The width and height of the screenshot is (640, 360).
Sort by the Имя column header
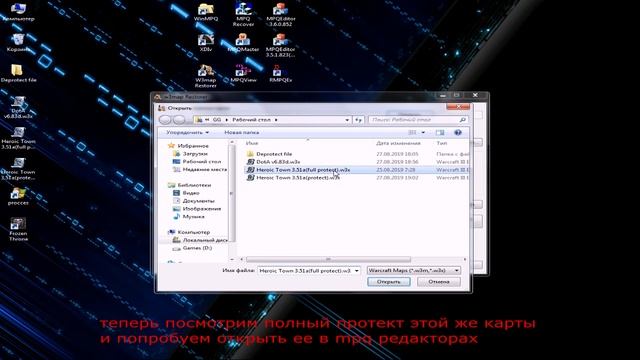point(252,143)
